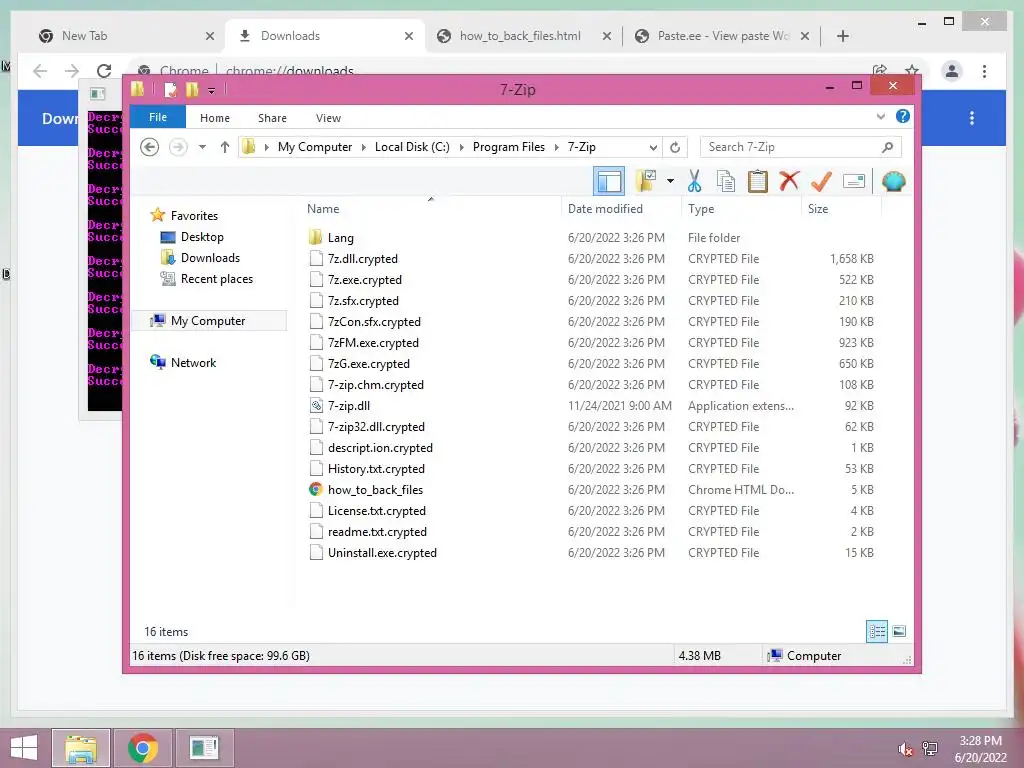Click Windows Start button
This screenshot has height=768, width=1024.
point(24,748)
